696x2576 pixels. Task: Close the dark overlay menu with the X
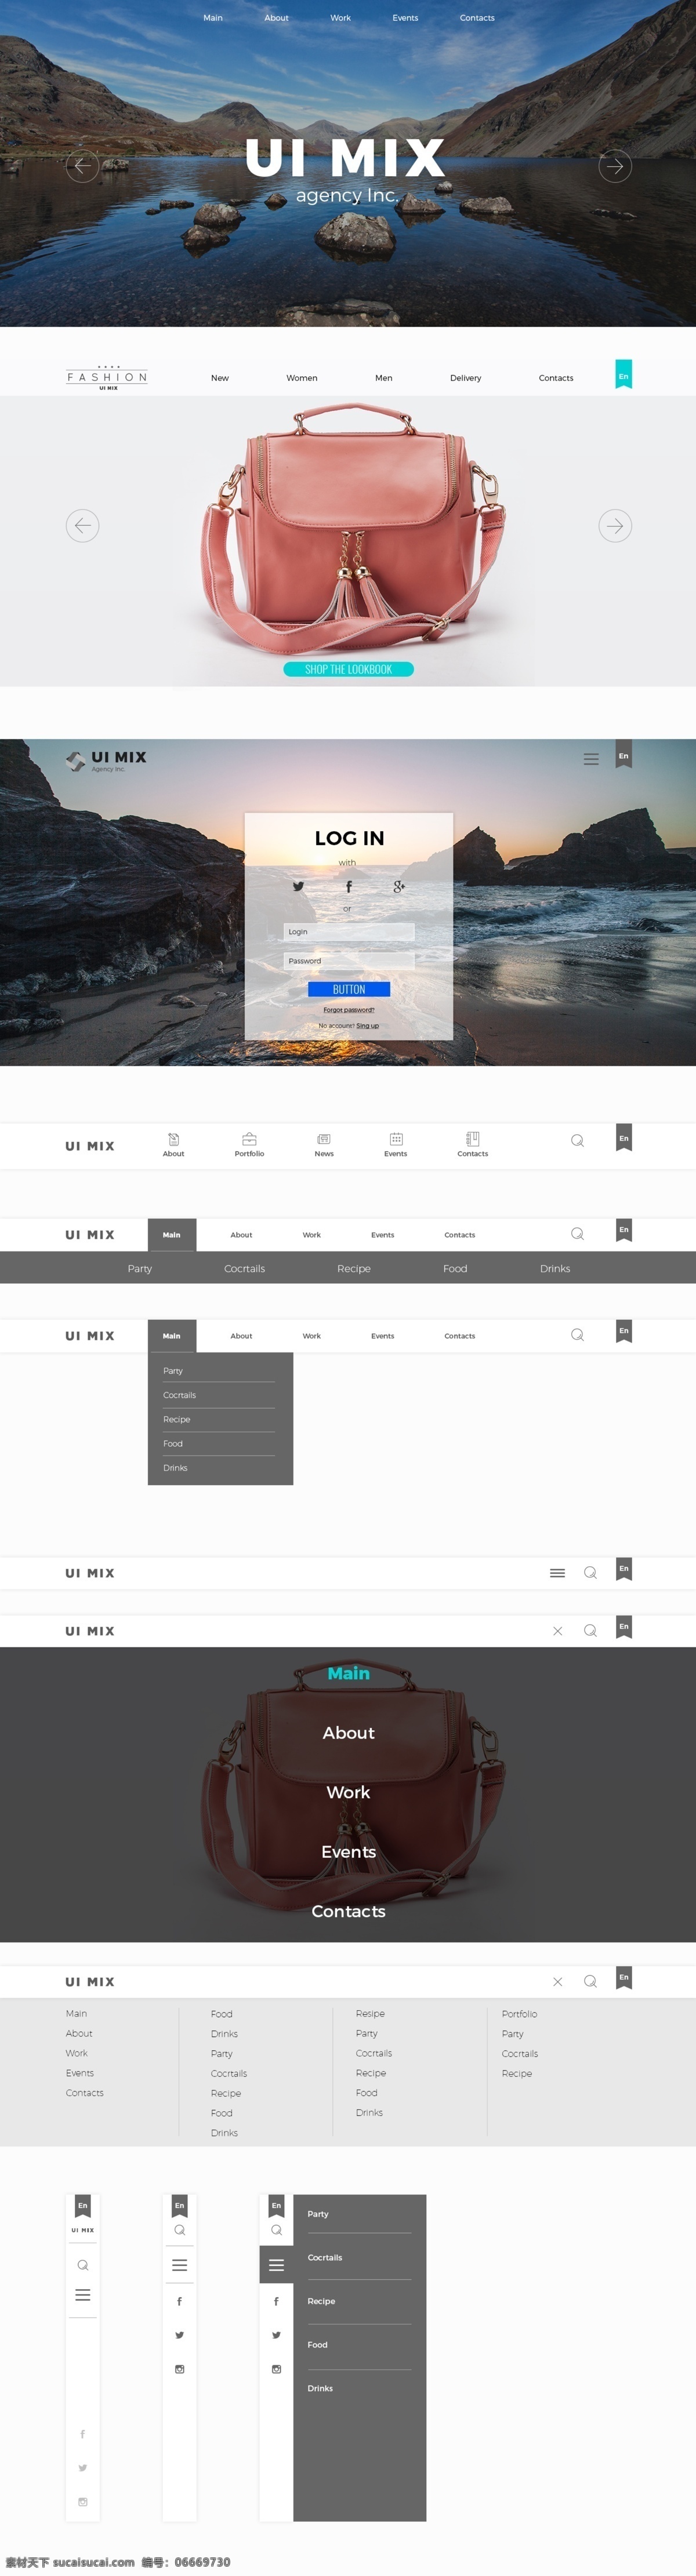pos(557,1631)
